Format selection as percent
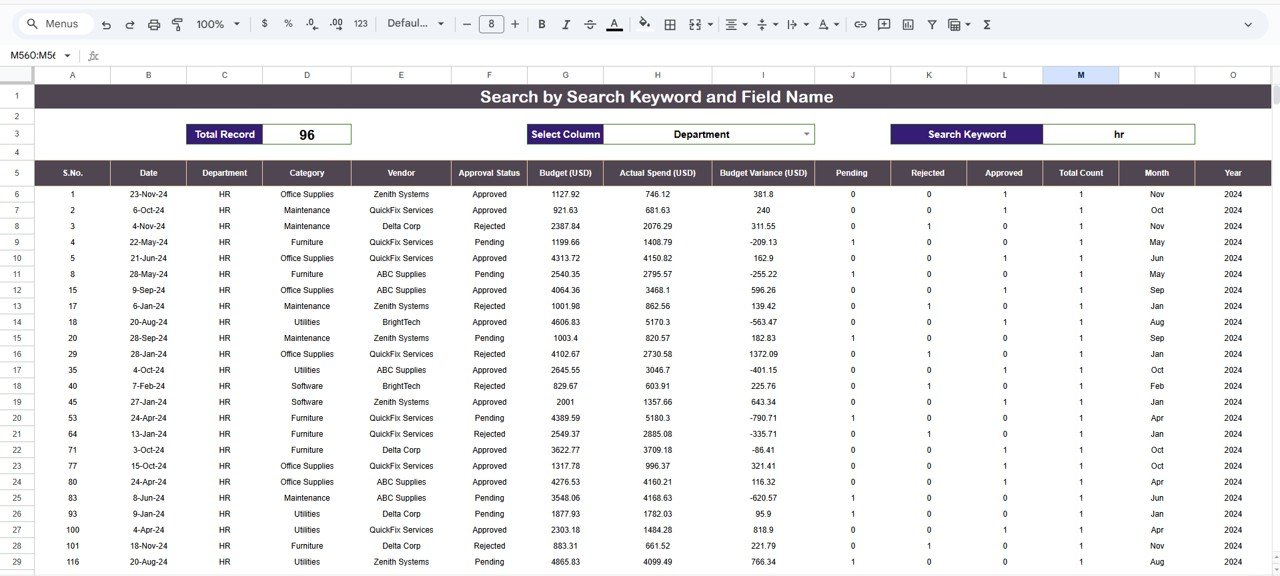 287,23
